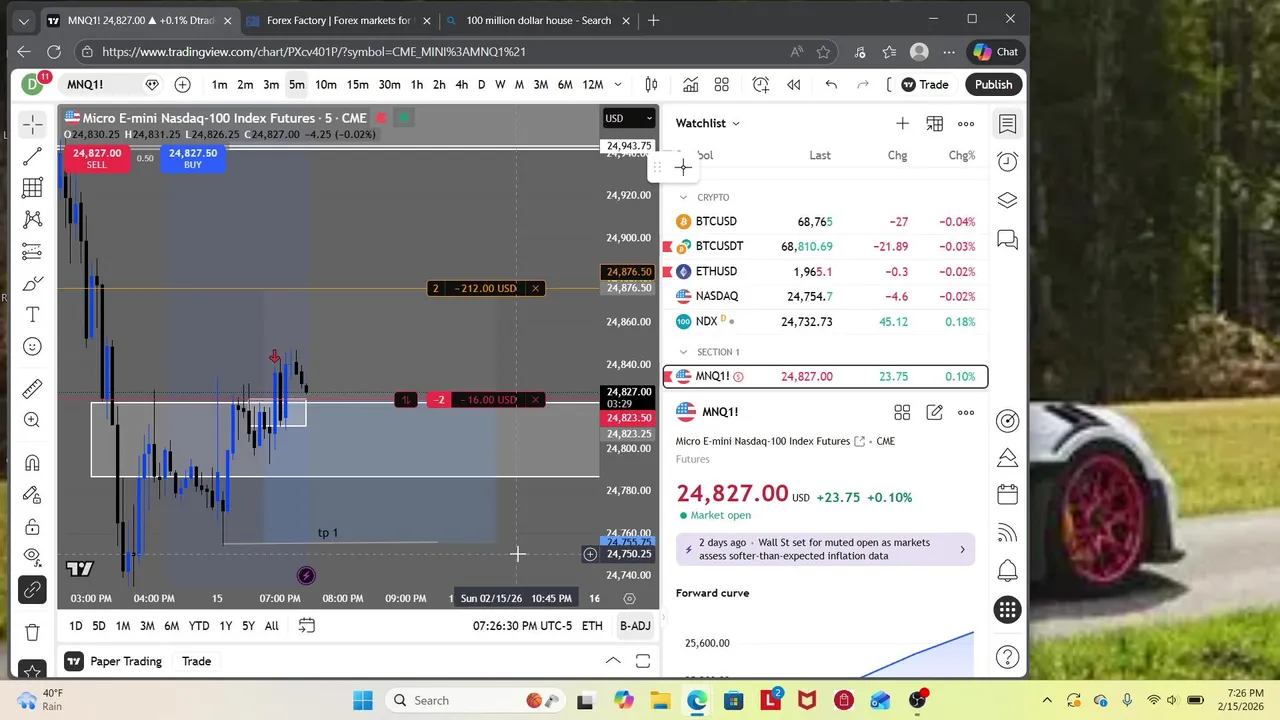Open the chats side panel

point(1007,240)
